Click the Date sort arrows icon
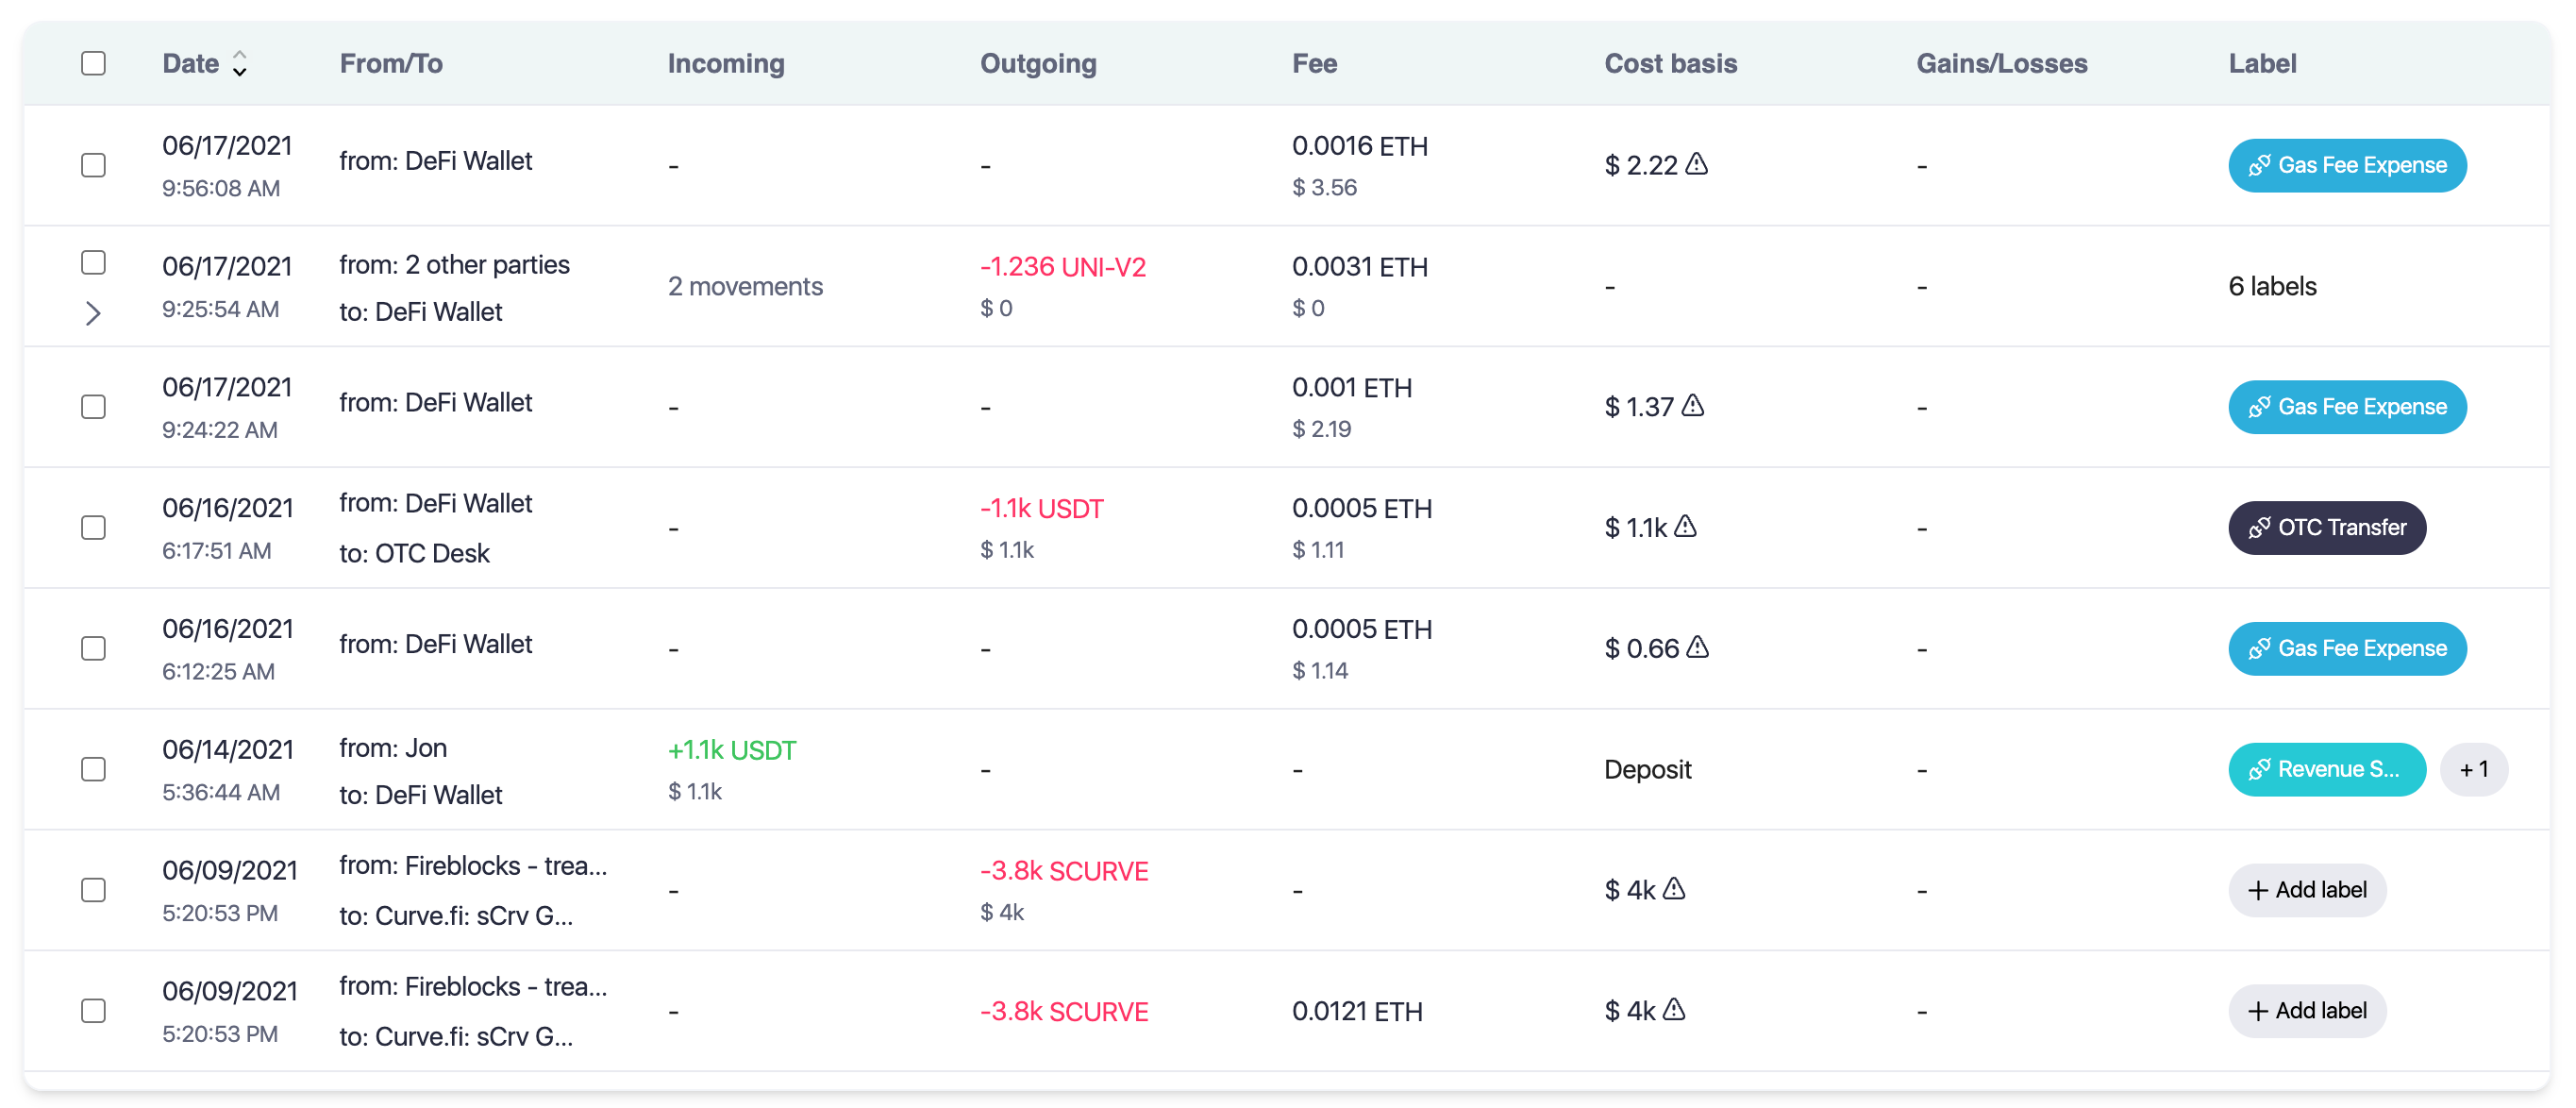2576x1108 pixels. [240, 63]
